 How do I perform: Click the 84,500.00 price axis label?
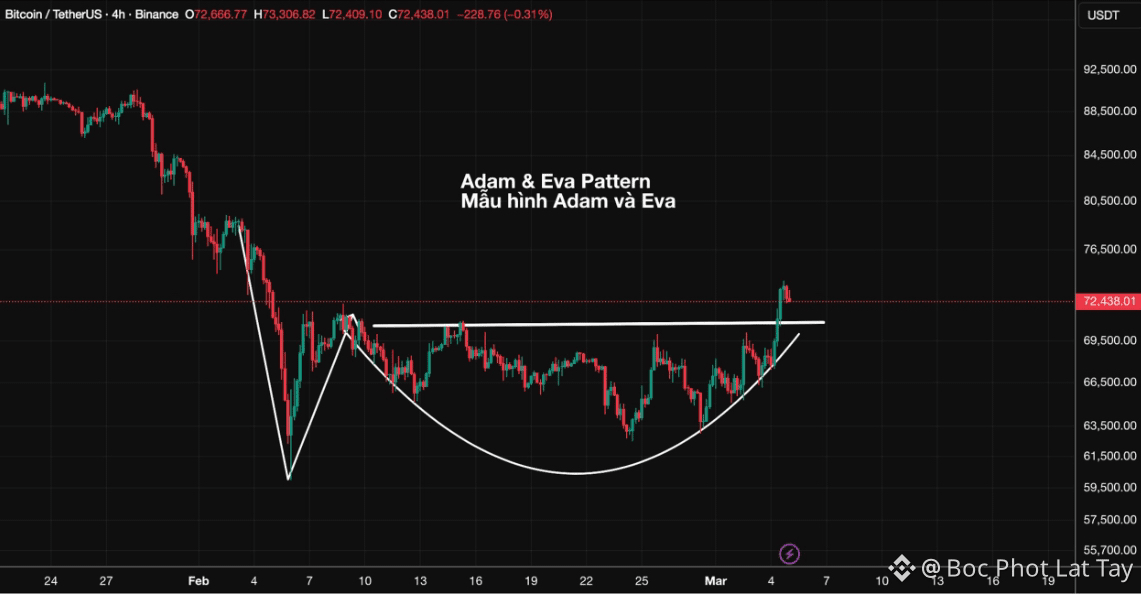tap(1110, 154)
